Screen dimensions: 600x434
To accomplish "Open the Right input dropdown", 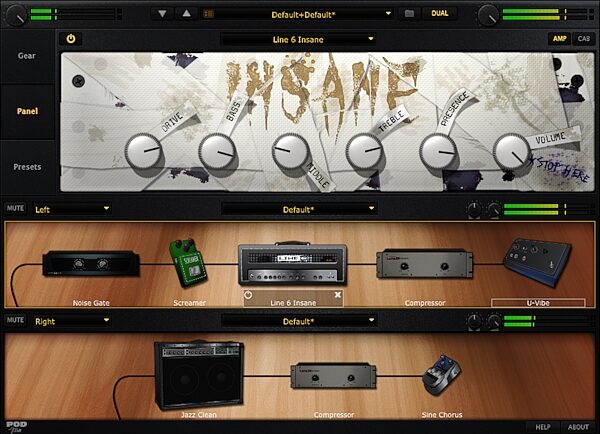I will [72, 321].
